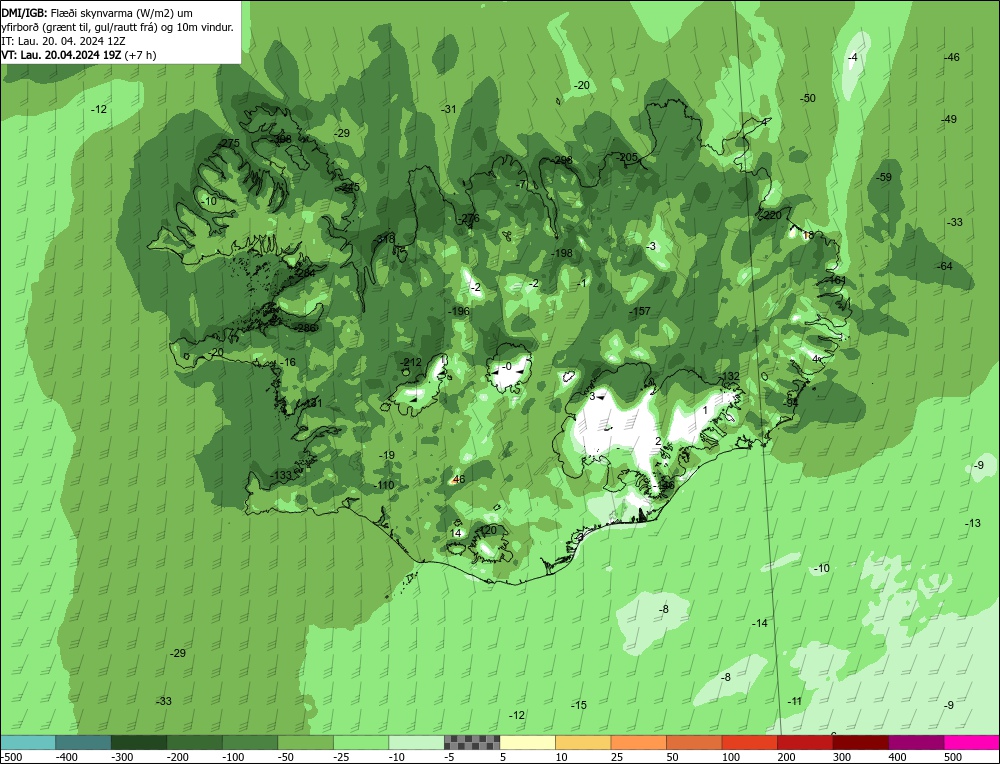Click the -16 value on the map
Viewport: 1000px width, 764px height.
(x=288, y=362)
